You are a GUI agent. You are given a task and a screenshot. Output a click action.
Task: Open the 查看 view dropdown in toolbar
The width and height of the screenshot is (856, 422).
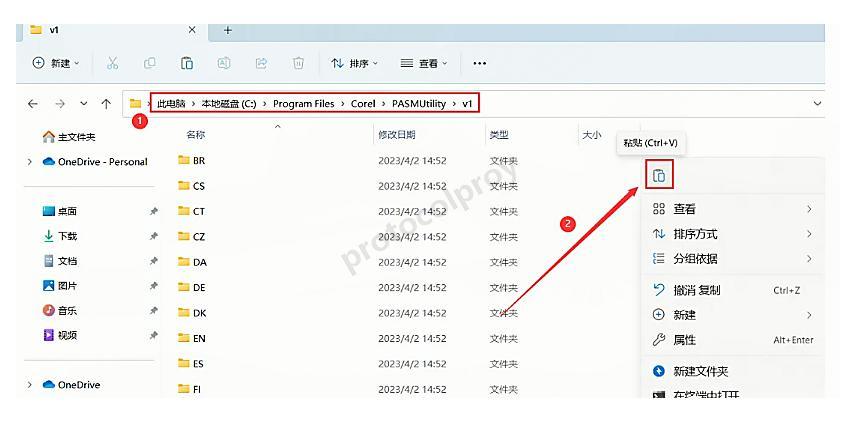point(424,63)
